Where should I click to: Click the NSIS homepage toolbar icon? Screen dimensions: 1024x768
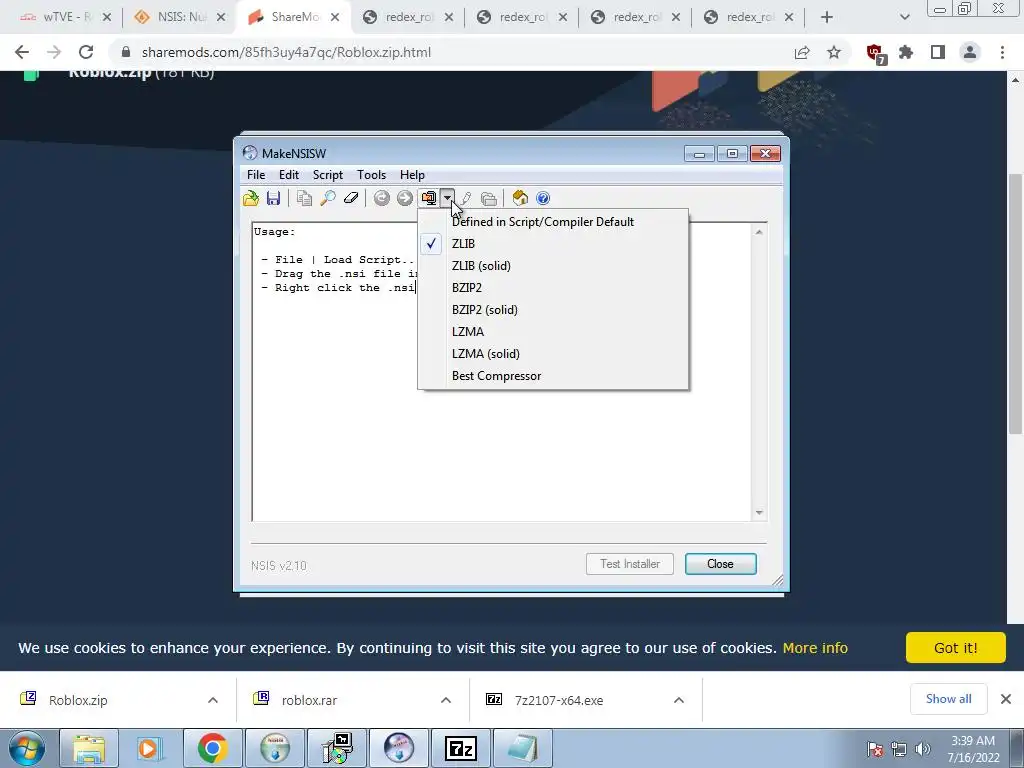(x=520, y=198)
